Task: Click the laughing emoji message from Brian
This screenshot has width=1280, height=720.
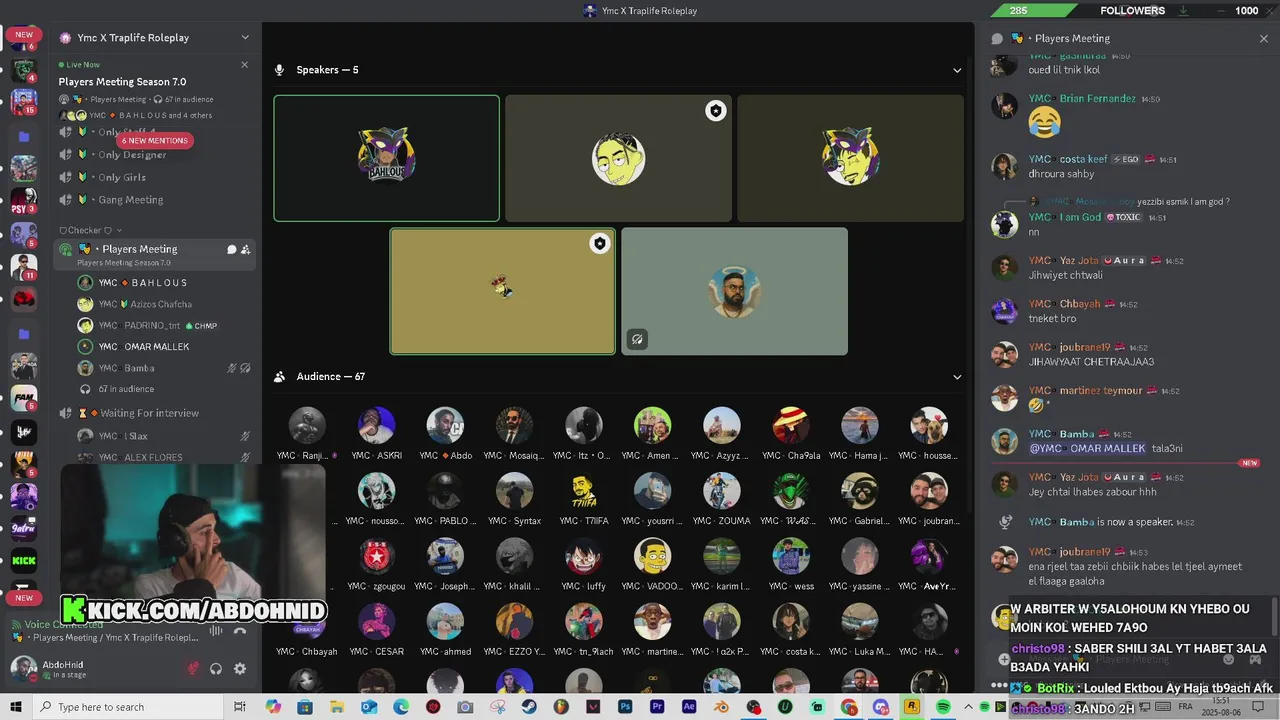Action: (x=1044, y=122)
